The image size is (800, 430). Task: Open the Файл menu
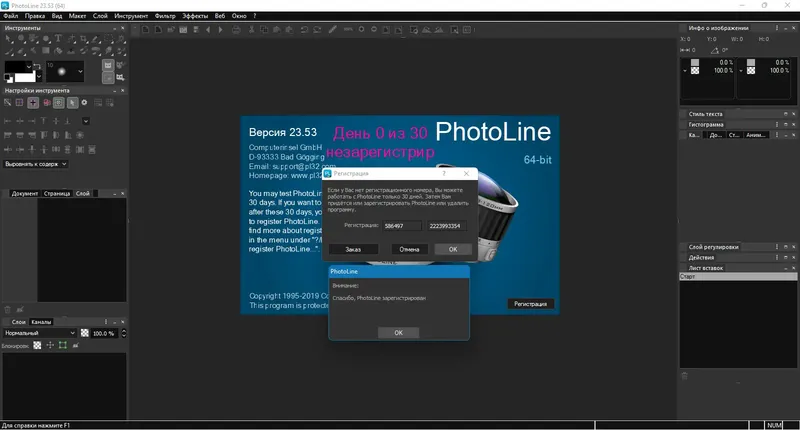pos(11,16)
